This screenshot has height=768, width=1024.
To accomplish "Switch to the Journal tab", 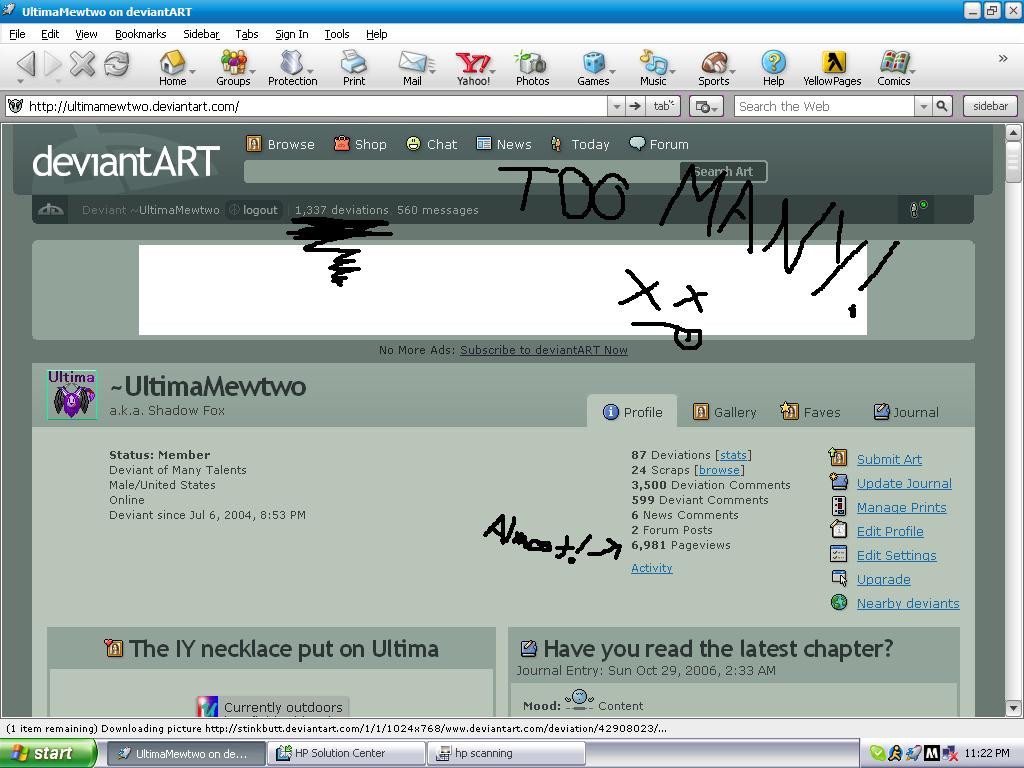I will coord(906,412).
